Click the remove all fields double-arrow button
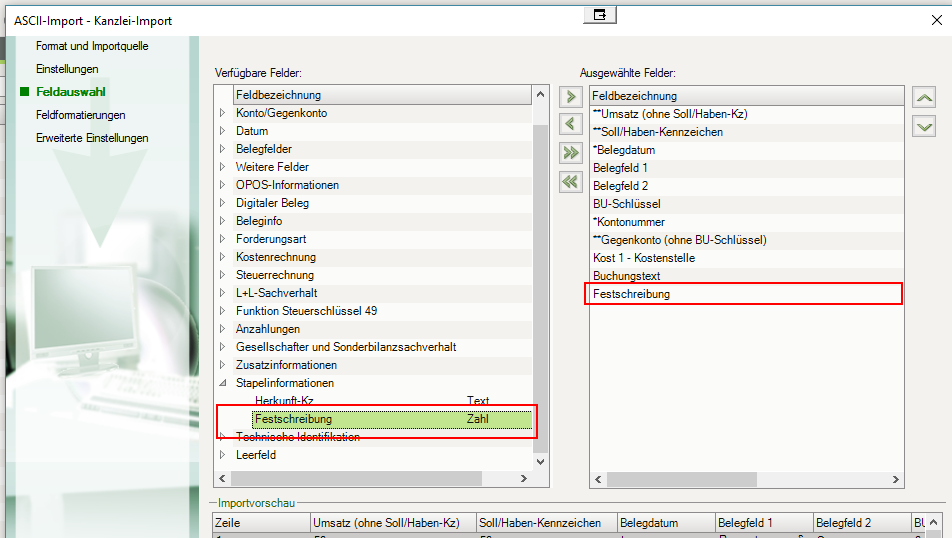952x538 pixels. pos(571,182)
